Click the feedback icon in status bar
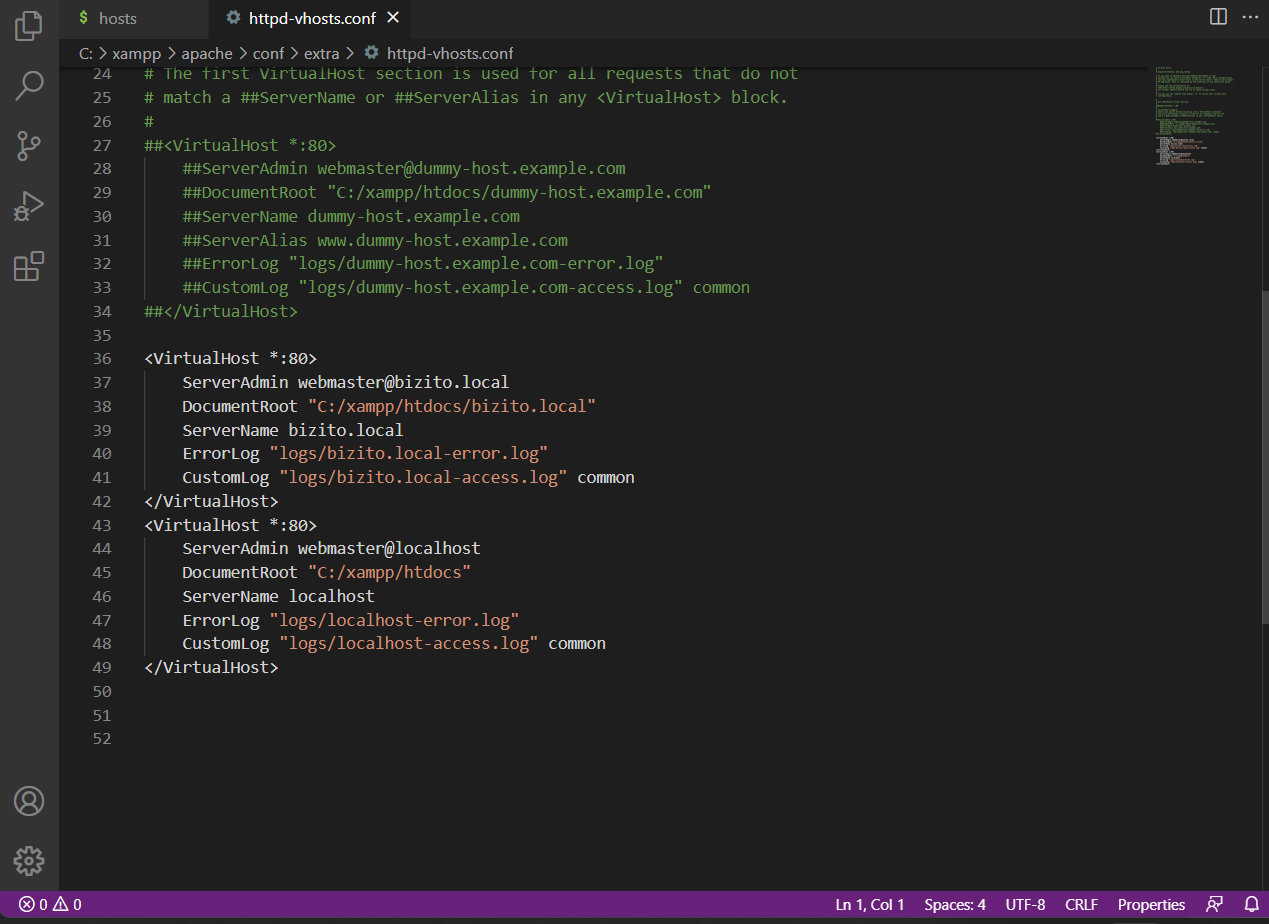Image resolution: width=1269 pixels, height=924 pixels. pyautogui.click(x=1215, y=905)
